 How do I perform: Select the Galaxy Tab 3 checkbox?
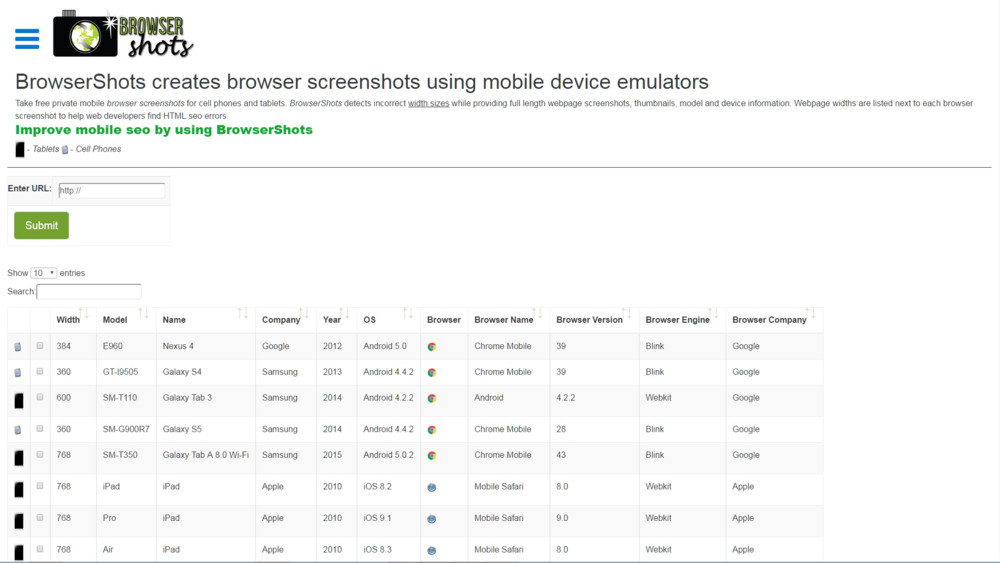(40, 397)
